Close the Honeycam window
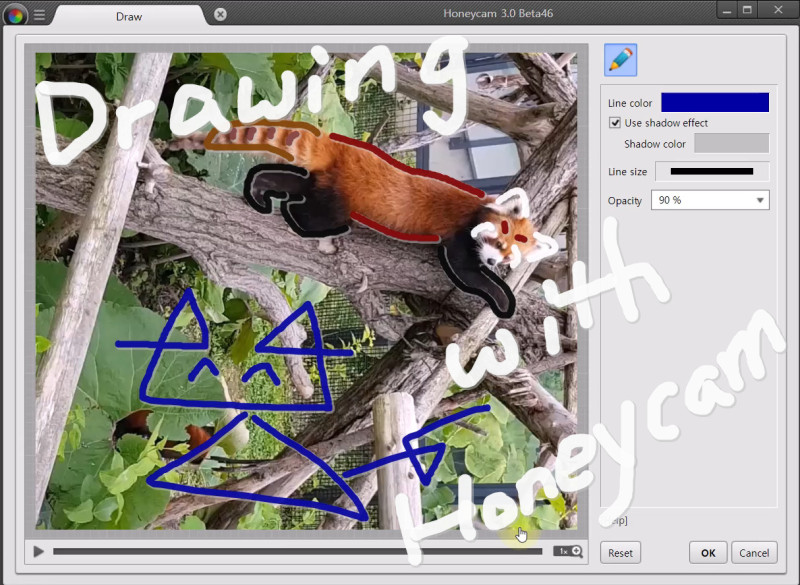The width and height of the screenshot is (800, 585). pos(778,10)
